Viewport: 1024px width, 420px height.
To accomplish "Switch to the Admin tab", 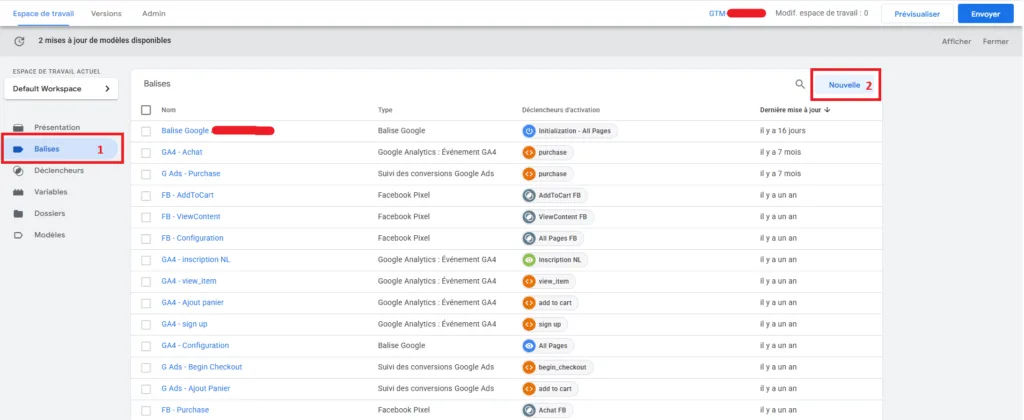I will coord(154,14).
